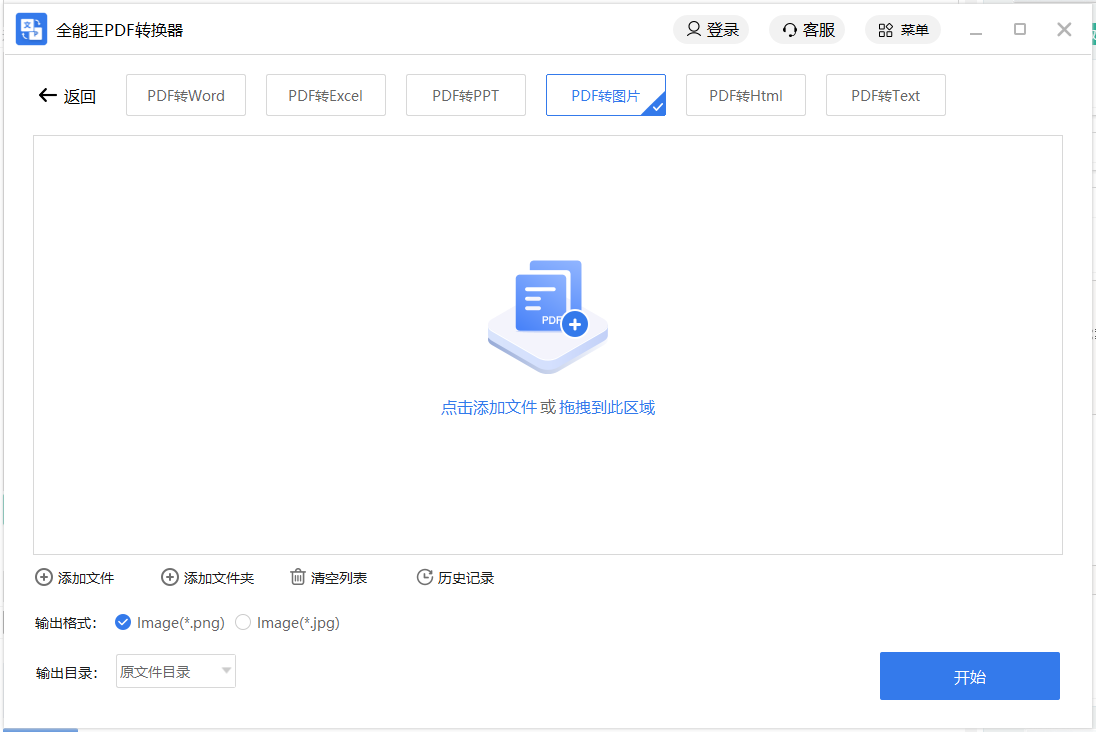Image resolution: width=1096 pixels, height=732 pixels.
Task: Click the 输出目录 dropdown arrow
Action: (227, 671)
